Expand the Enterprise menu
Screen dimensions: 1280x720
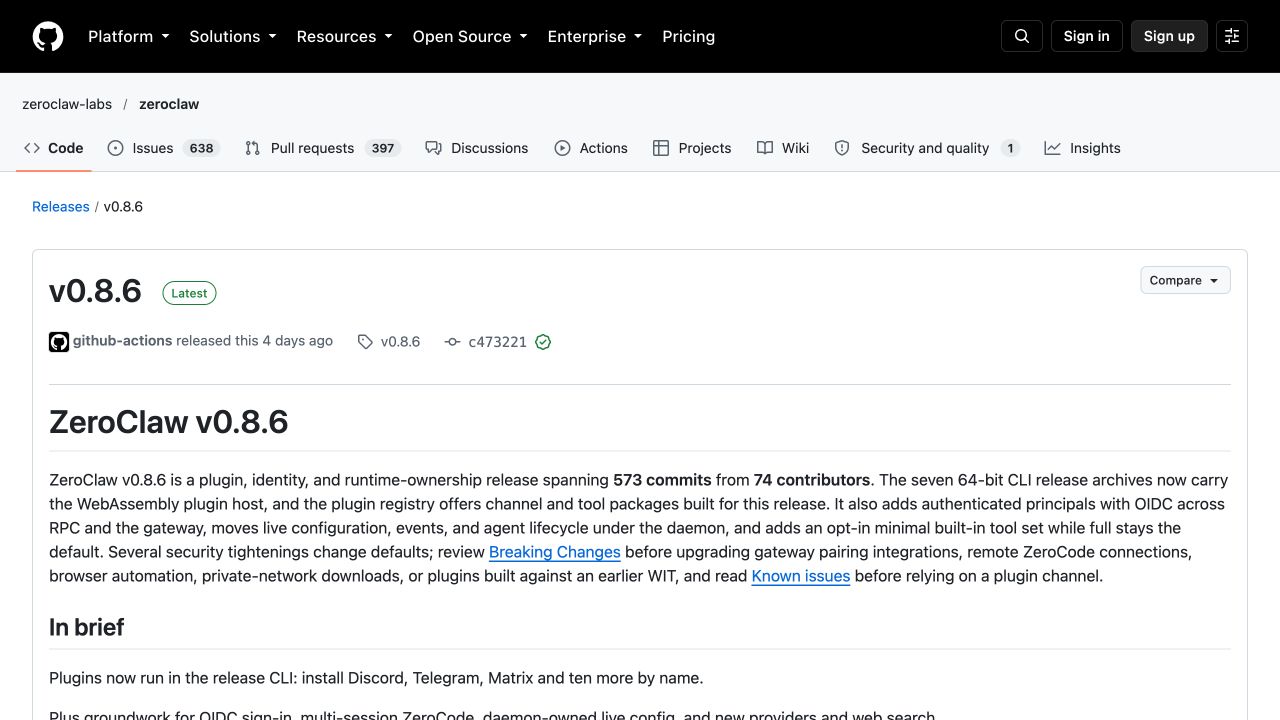(x=595, y=36)
